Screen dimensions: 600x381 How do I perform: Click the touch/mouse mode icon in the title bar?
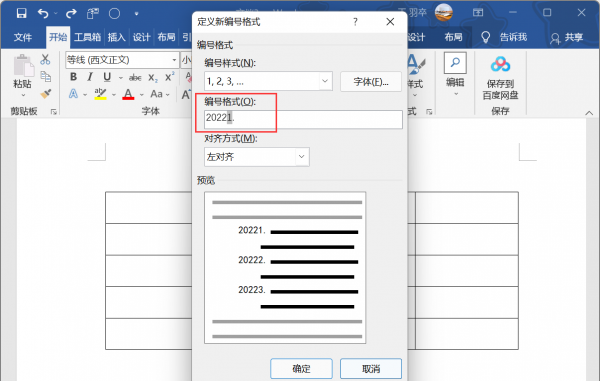[92, 14]
